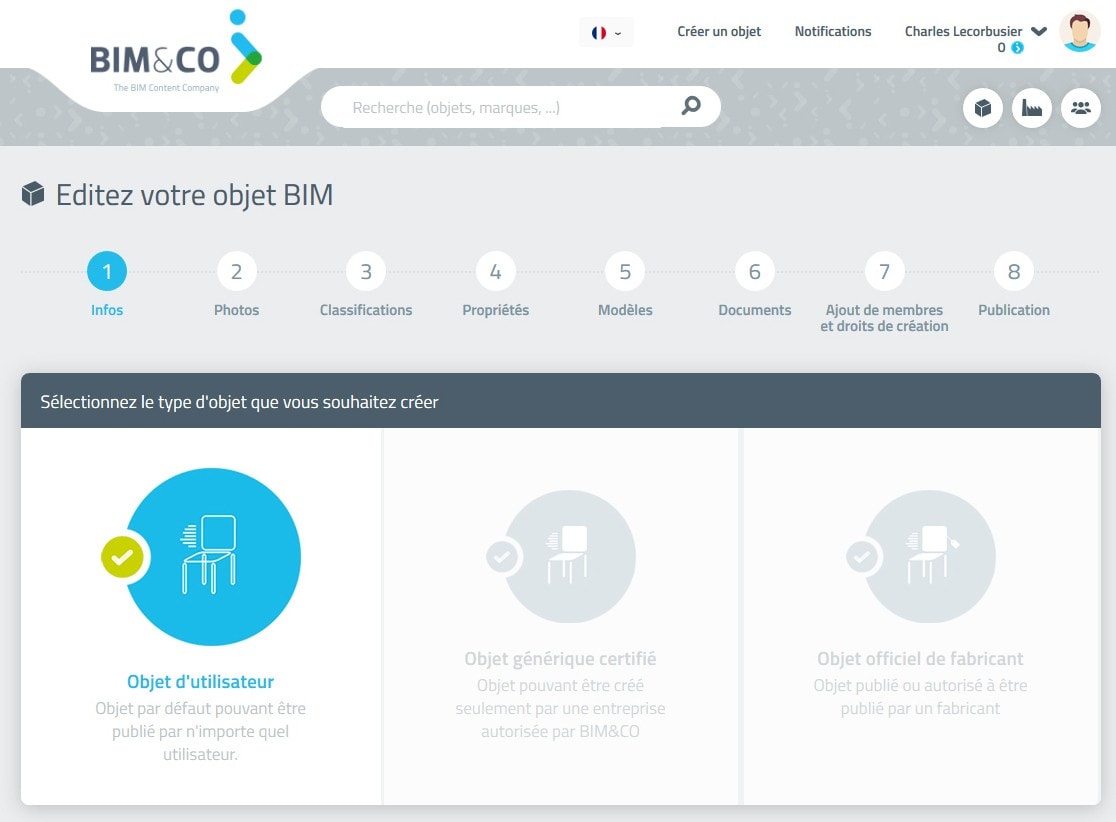Open the French flag language dropdown

606,32
